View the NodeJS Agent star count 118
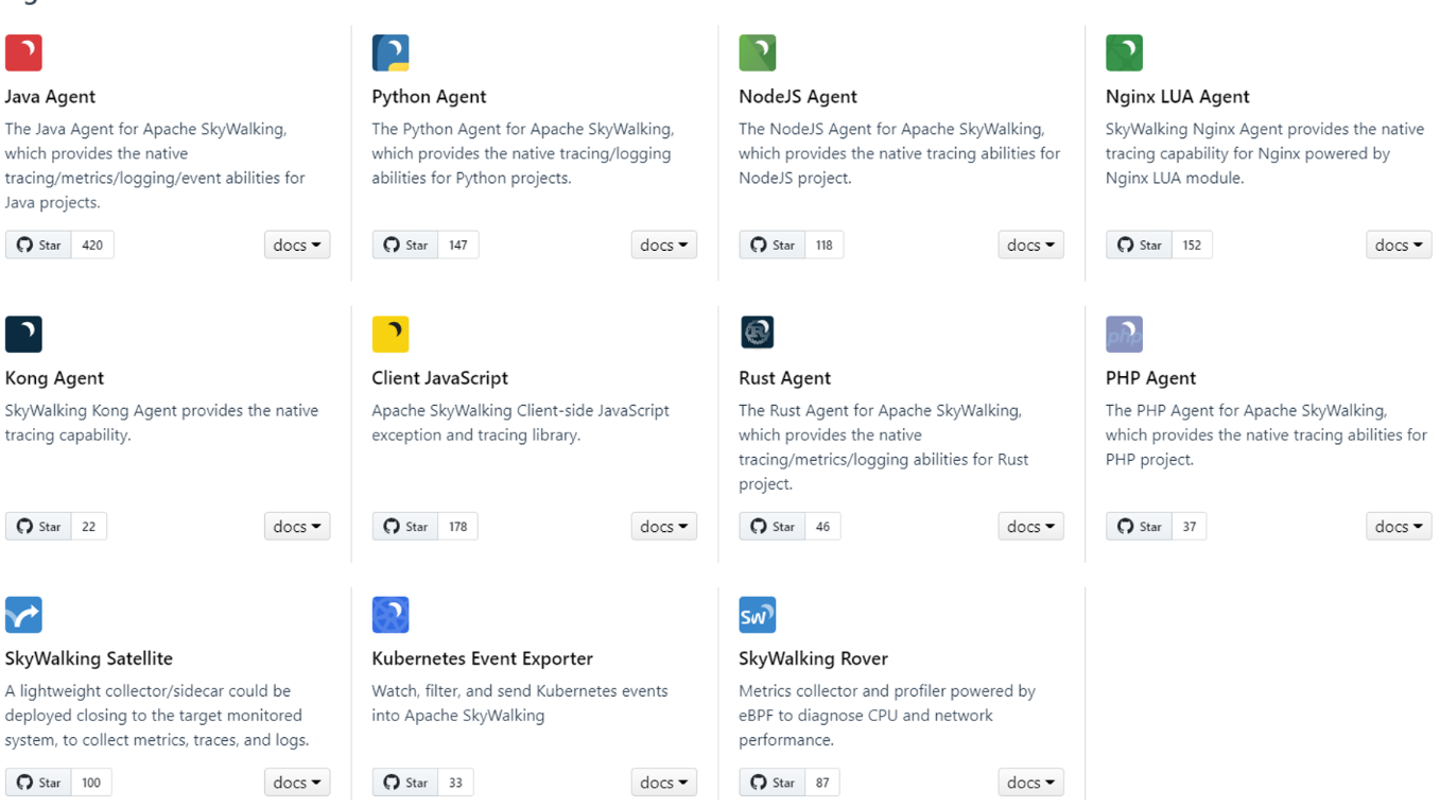This screenshot has height=800, width=1440. [824, 245]
